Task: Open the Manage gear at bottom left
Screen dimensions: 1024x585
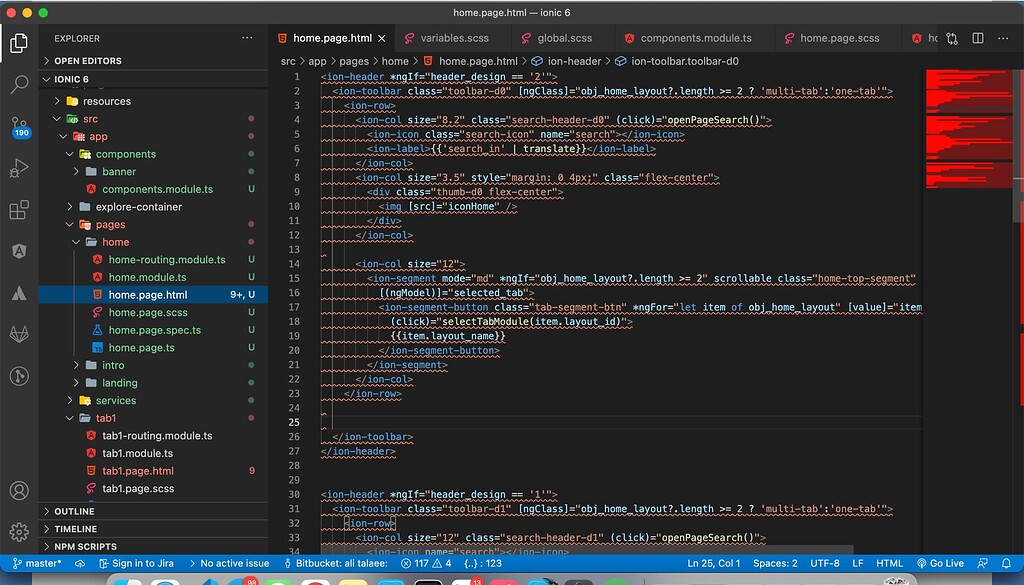Action: 18,533
